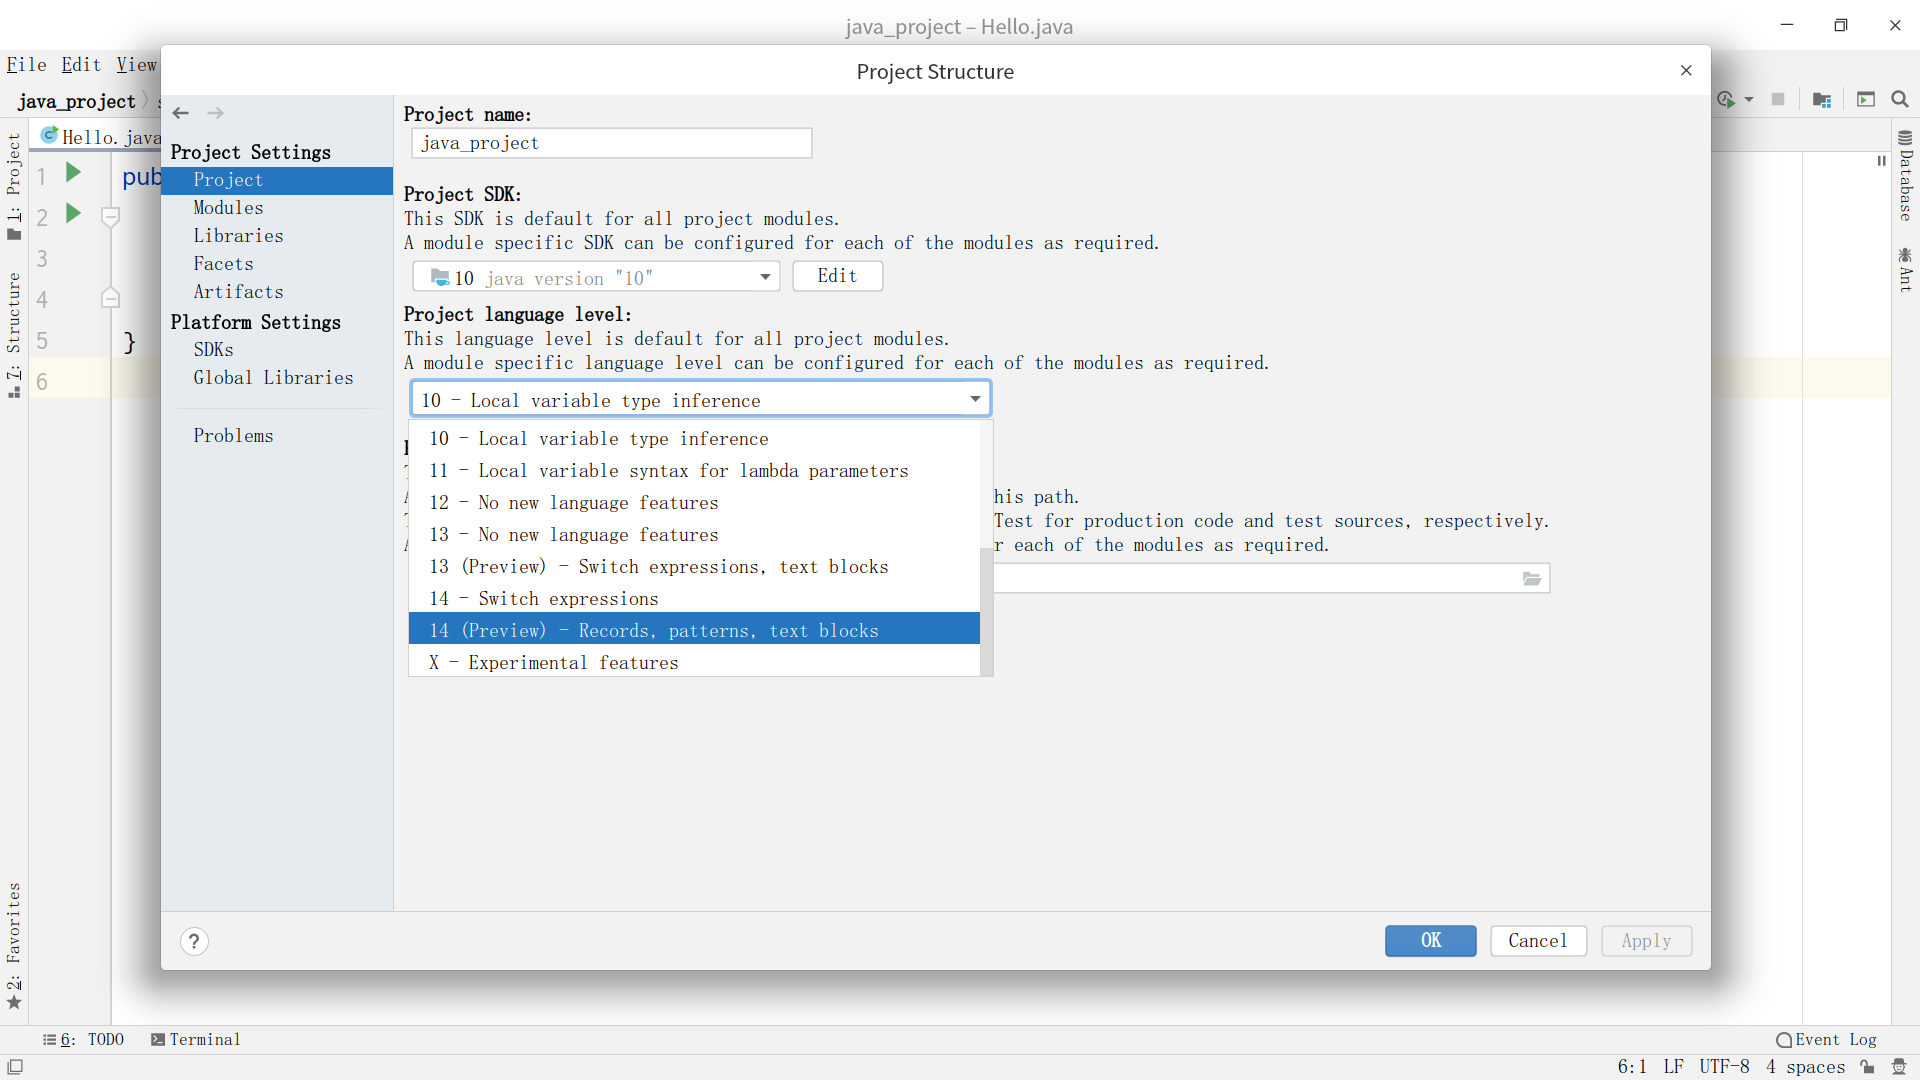Viewport: 1920px width, 1080px height.
Task: Run Hello.java via the gutter run arrow
Action: [71, 171]
